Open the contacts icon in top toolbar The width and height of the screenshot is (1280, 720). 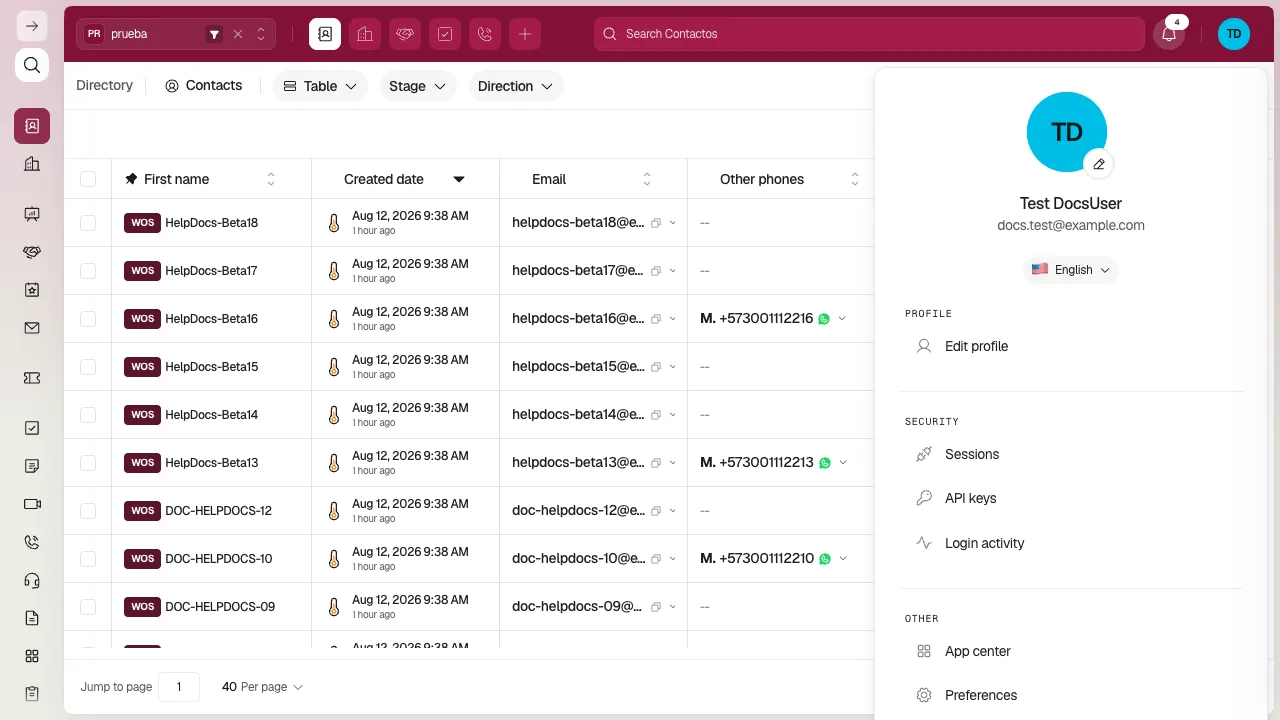(325, 34)
